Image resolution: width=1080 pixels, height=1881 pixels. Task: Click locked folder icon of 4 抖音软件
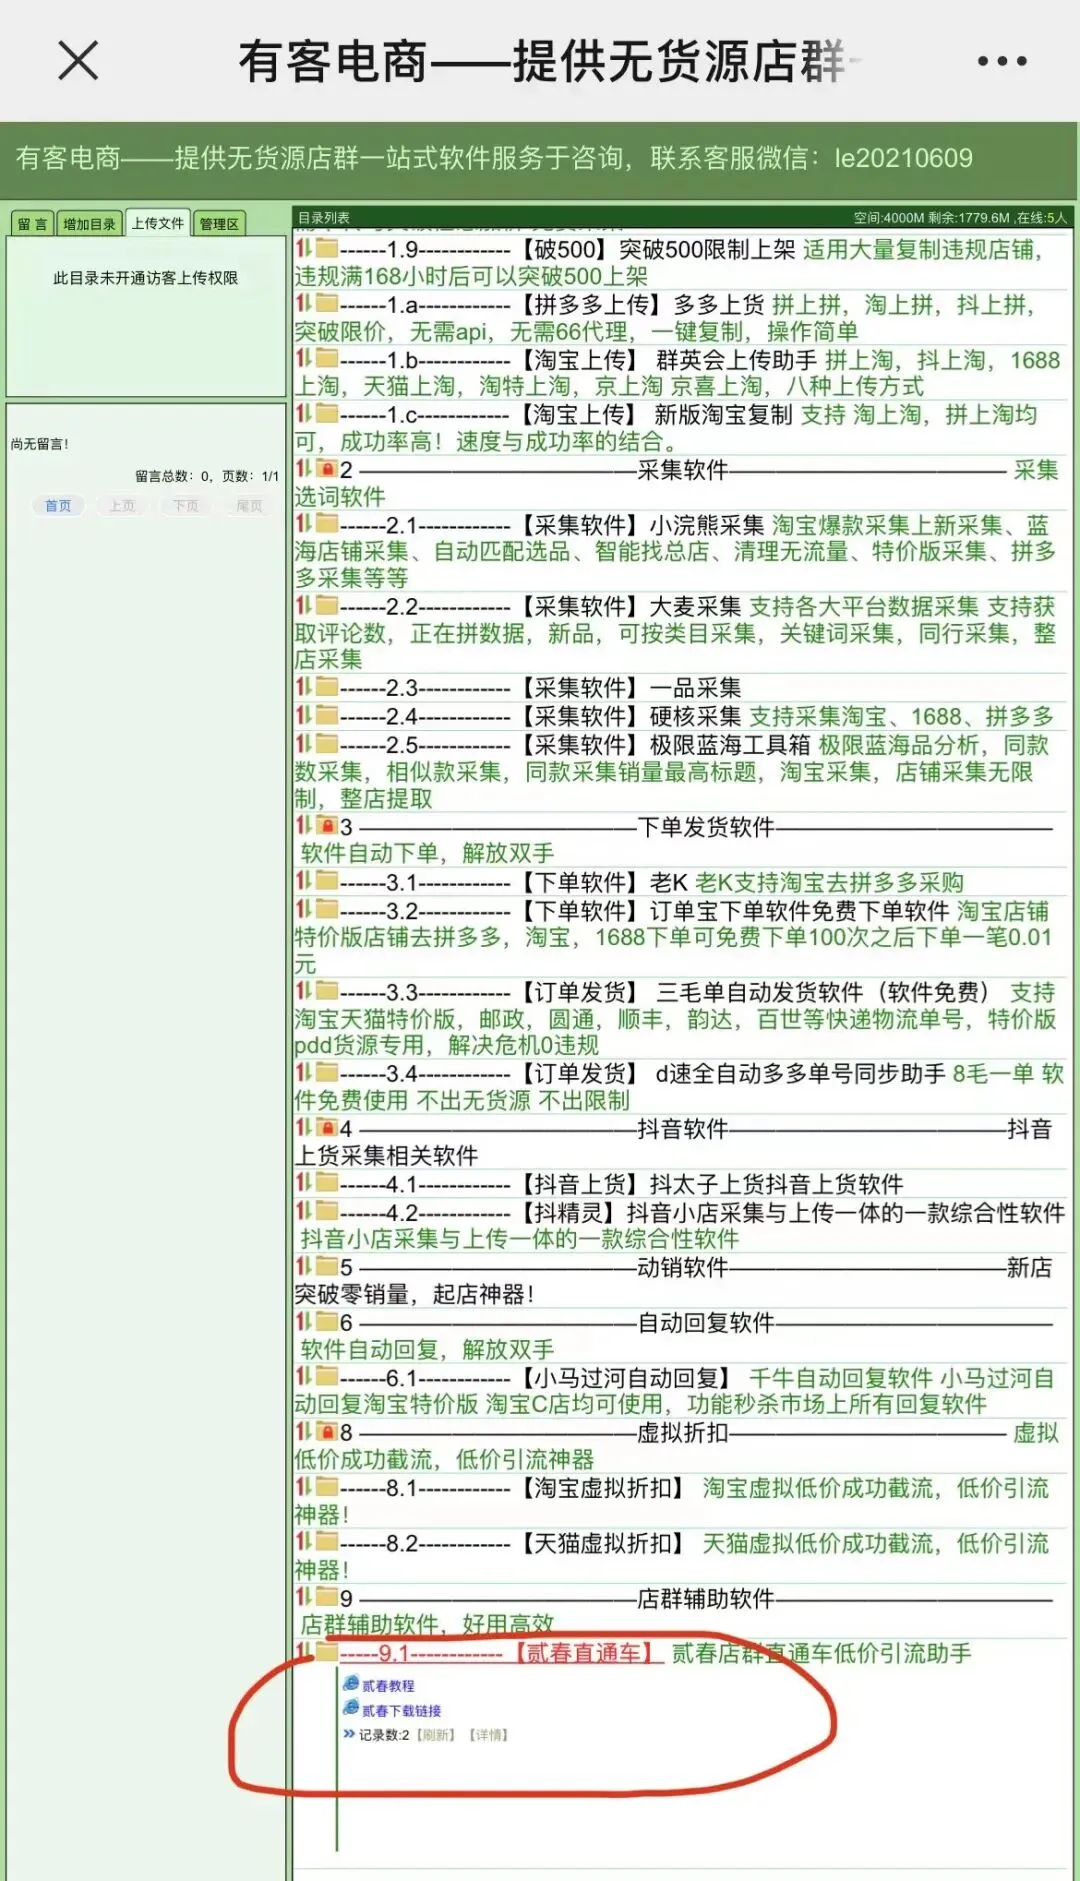327,1127
